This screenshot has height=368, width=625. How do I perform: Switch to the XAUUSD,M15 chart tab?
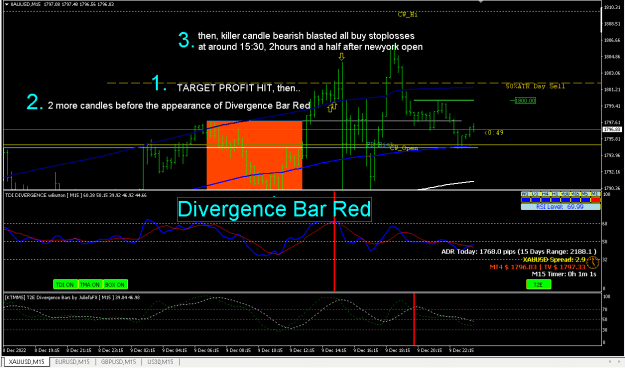pyautogui.click(x=27, y=362)
